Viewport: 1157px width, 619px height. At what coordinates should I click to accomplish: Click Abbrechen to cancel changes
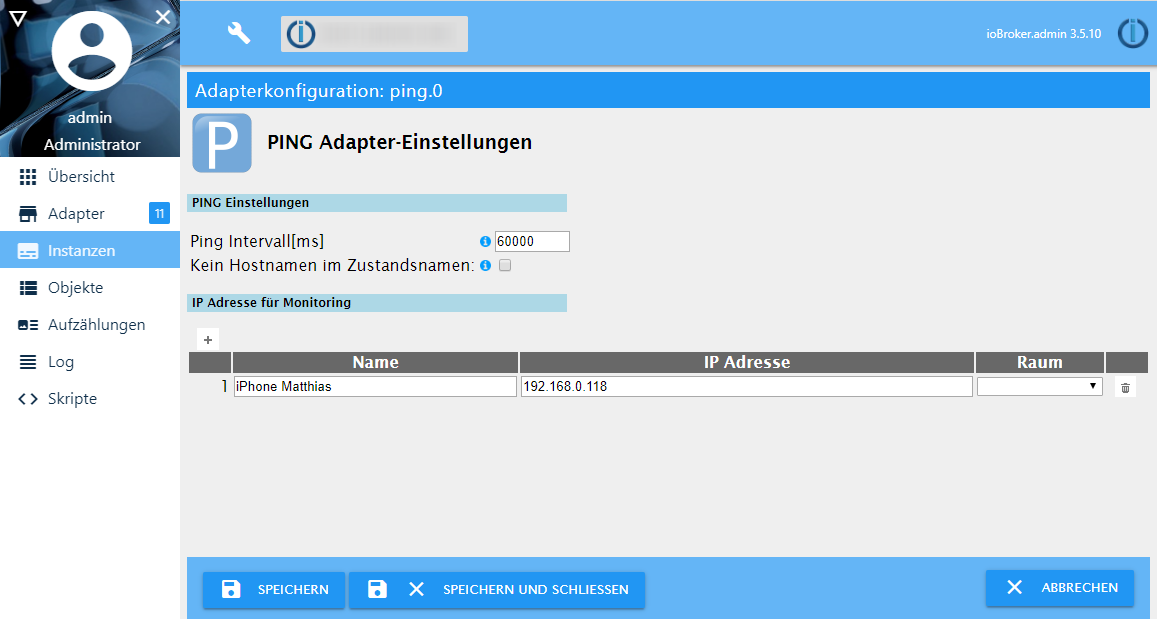[x=1059, y=588]
